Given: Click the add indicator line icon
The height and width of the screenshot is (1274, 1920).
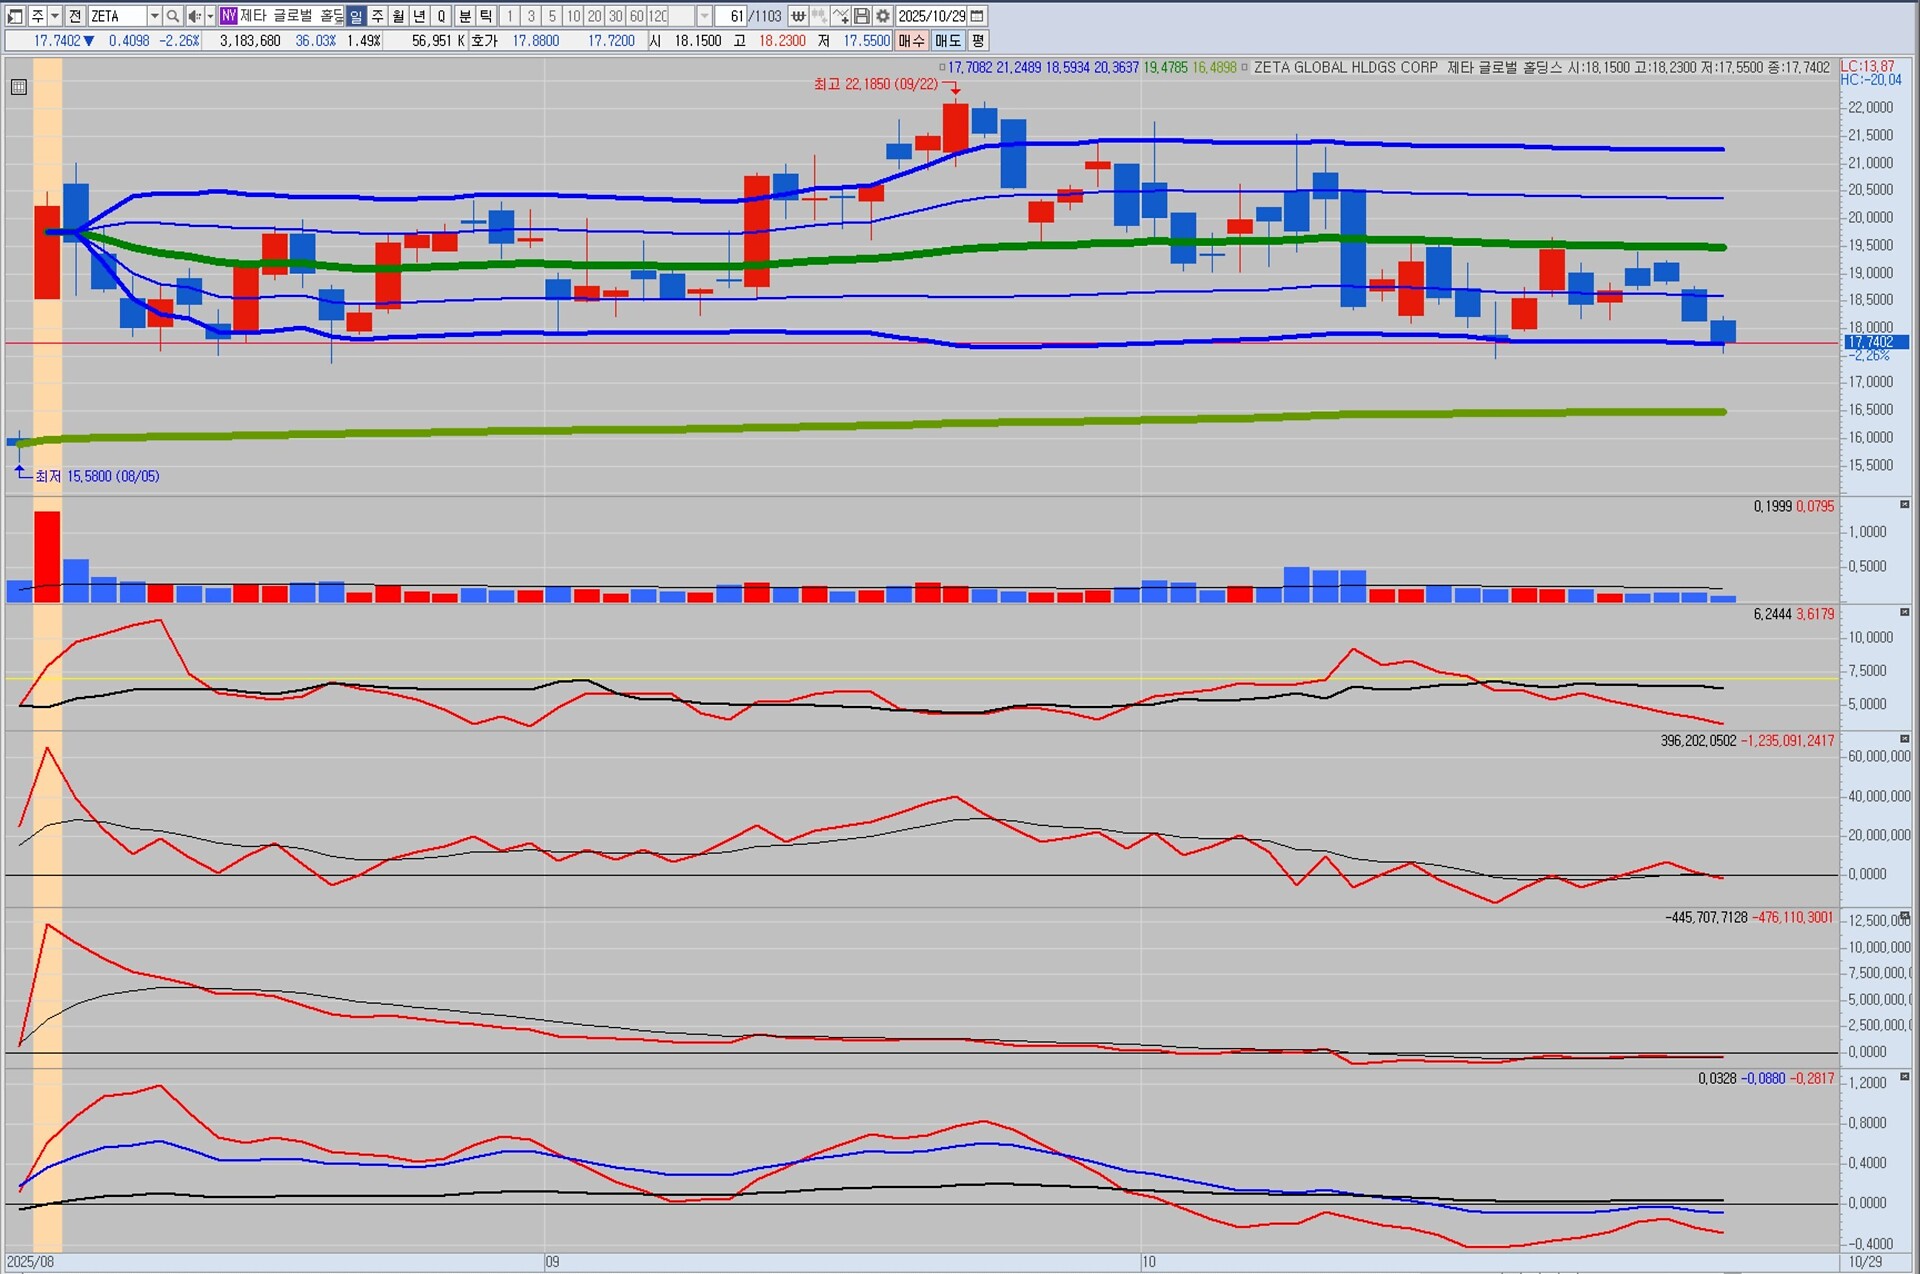Looking at the screenshot, I should tap(840, 16).
